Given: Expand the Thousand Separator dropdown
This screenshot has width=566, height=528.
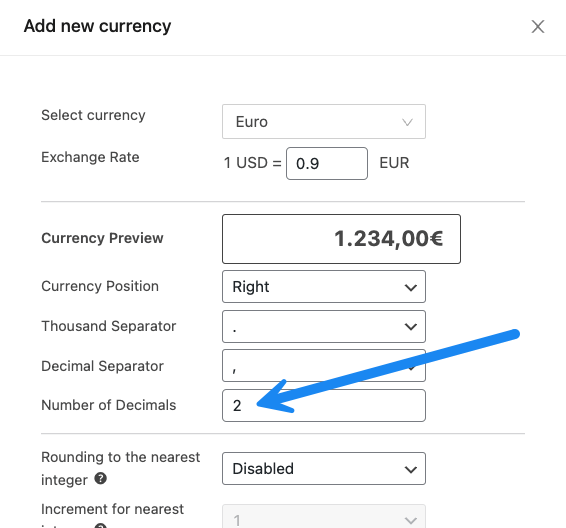Looking at the screenshot, I should click(x=324, y=326).
